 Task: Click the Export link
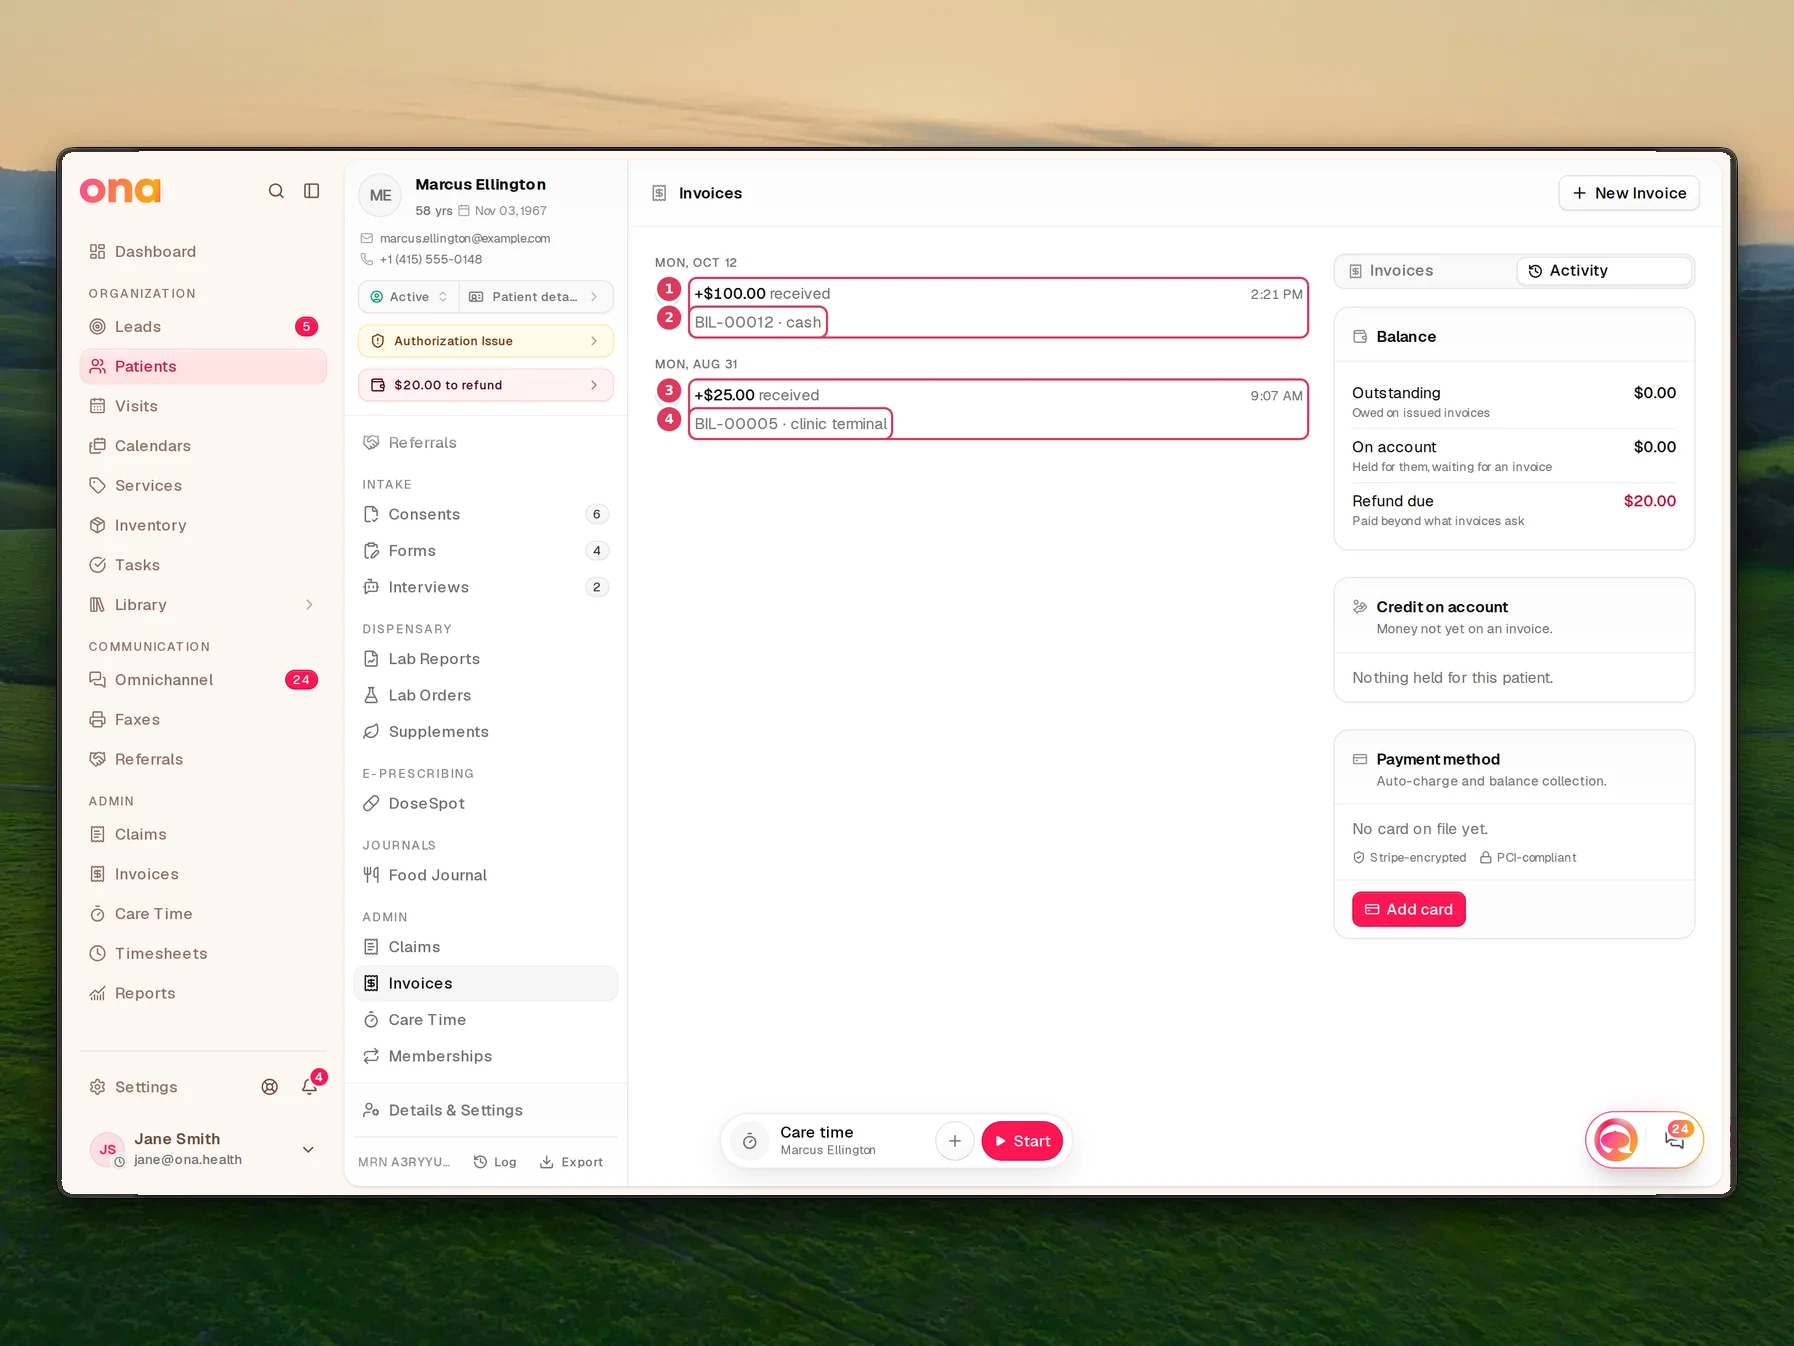571,1162
